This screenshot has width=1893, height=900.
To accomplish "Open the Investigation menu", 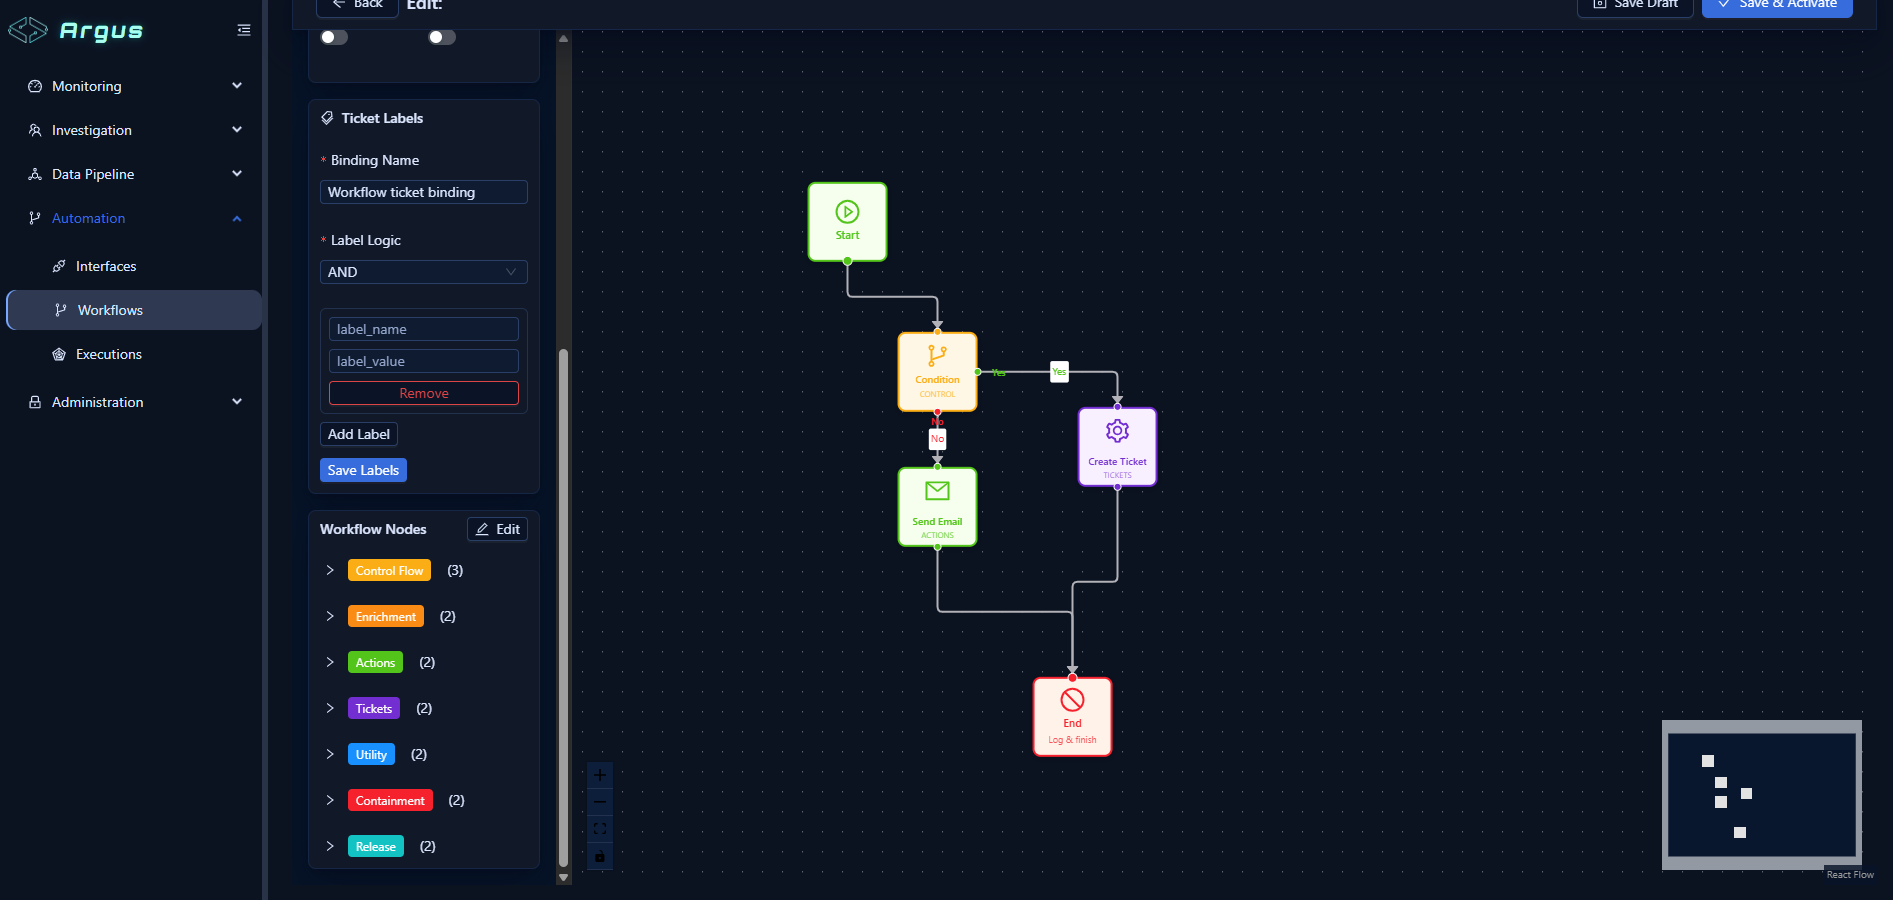I will (x=134, y=130).
